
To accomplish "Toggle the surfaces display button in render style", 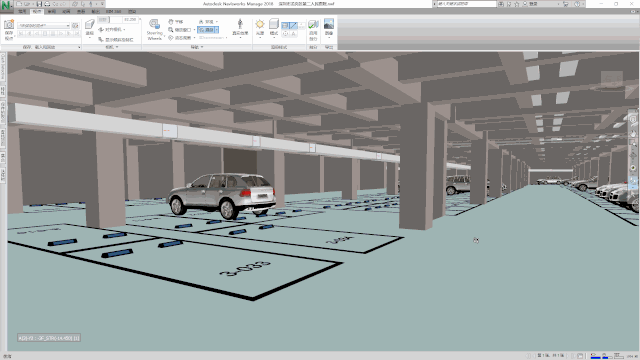I will click(x=285, y=26).
